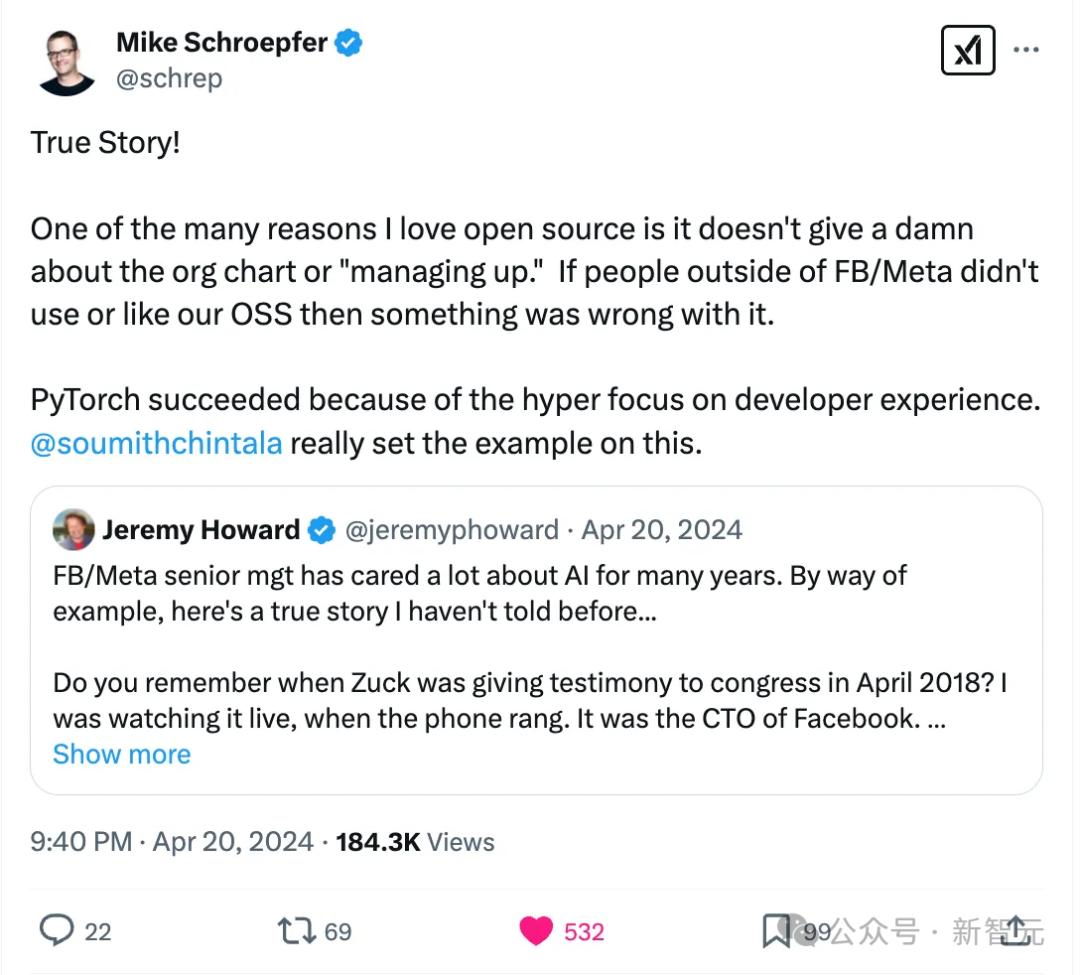Click the share upload icon
The image size is (1080, 975).
[x=1016, y=931]
